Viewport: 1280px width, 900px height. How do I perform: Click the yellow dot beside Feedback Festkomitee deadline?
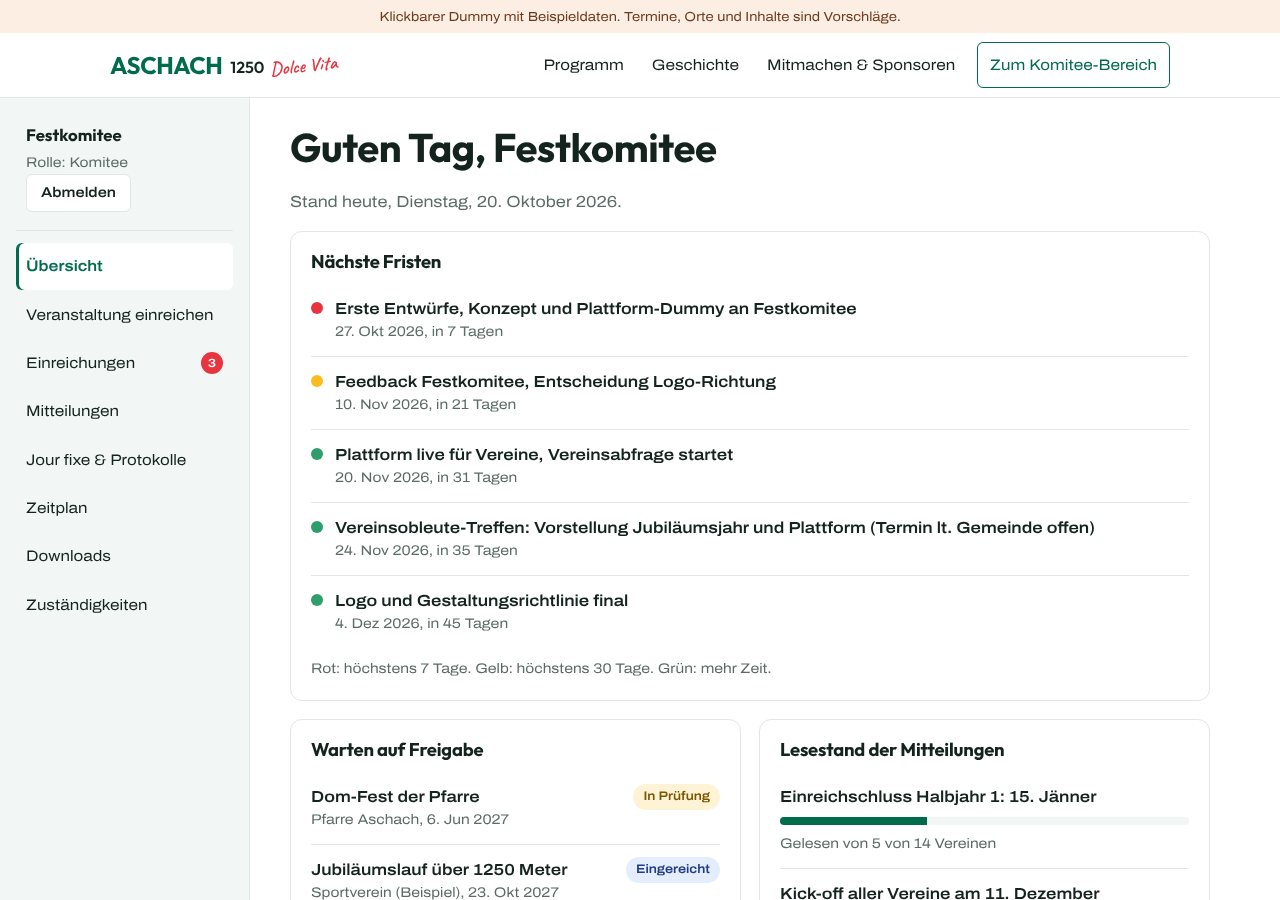[x=317, y=381]
